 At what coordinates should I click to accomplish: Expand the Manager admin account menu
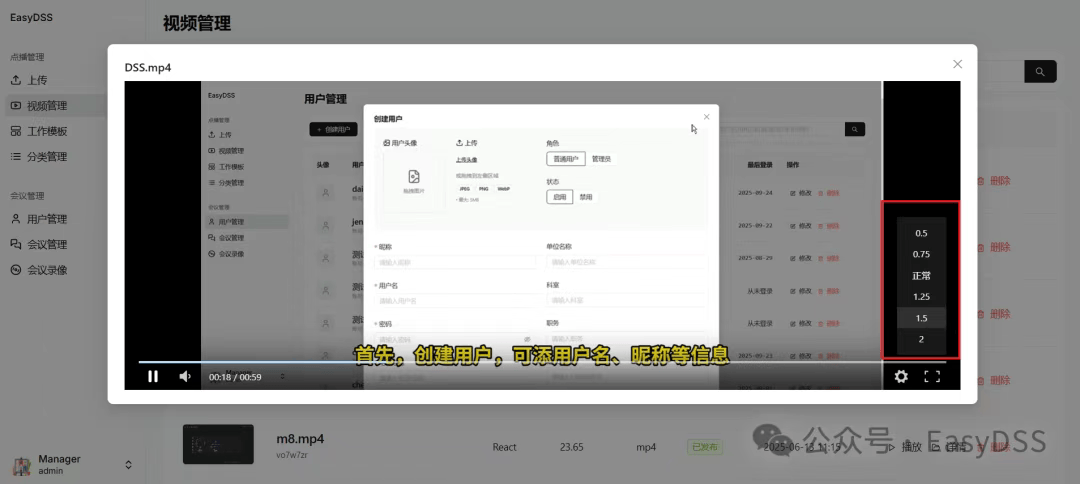click(x=128, y=465)
